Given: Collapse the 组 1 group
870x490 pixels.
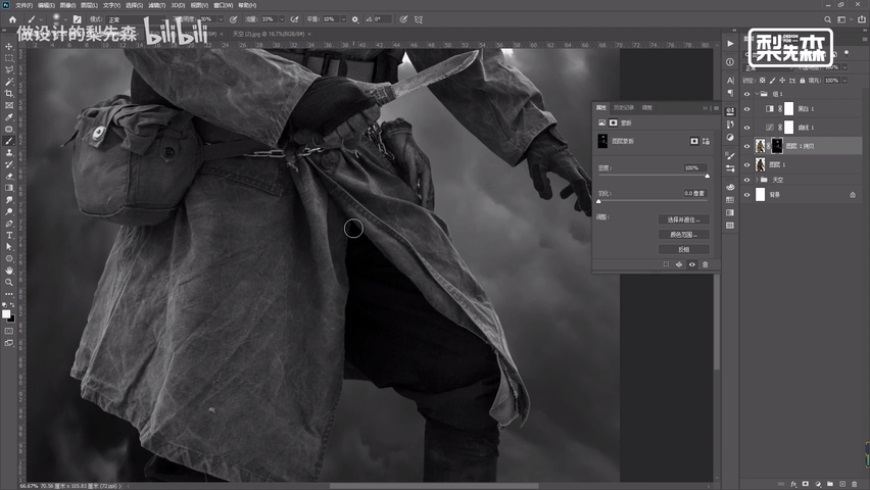Looking at the screenshot, I should point(756,94).
